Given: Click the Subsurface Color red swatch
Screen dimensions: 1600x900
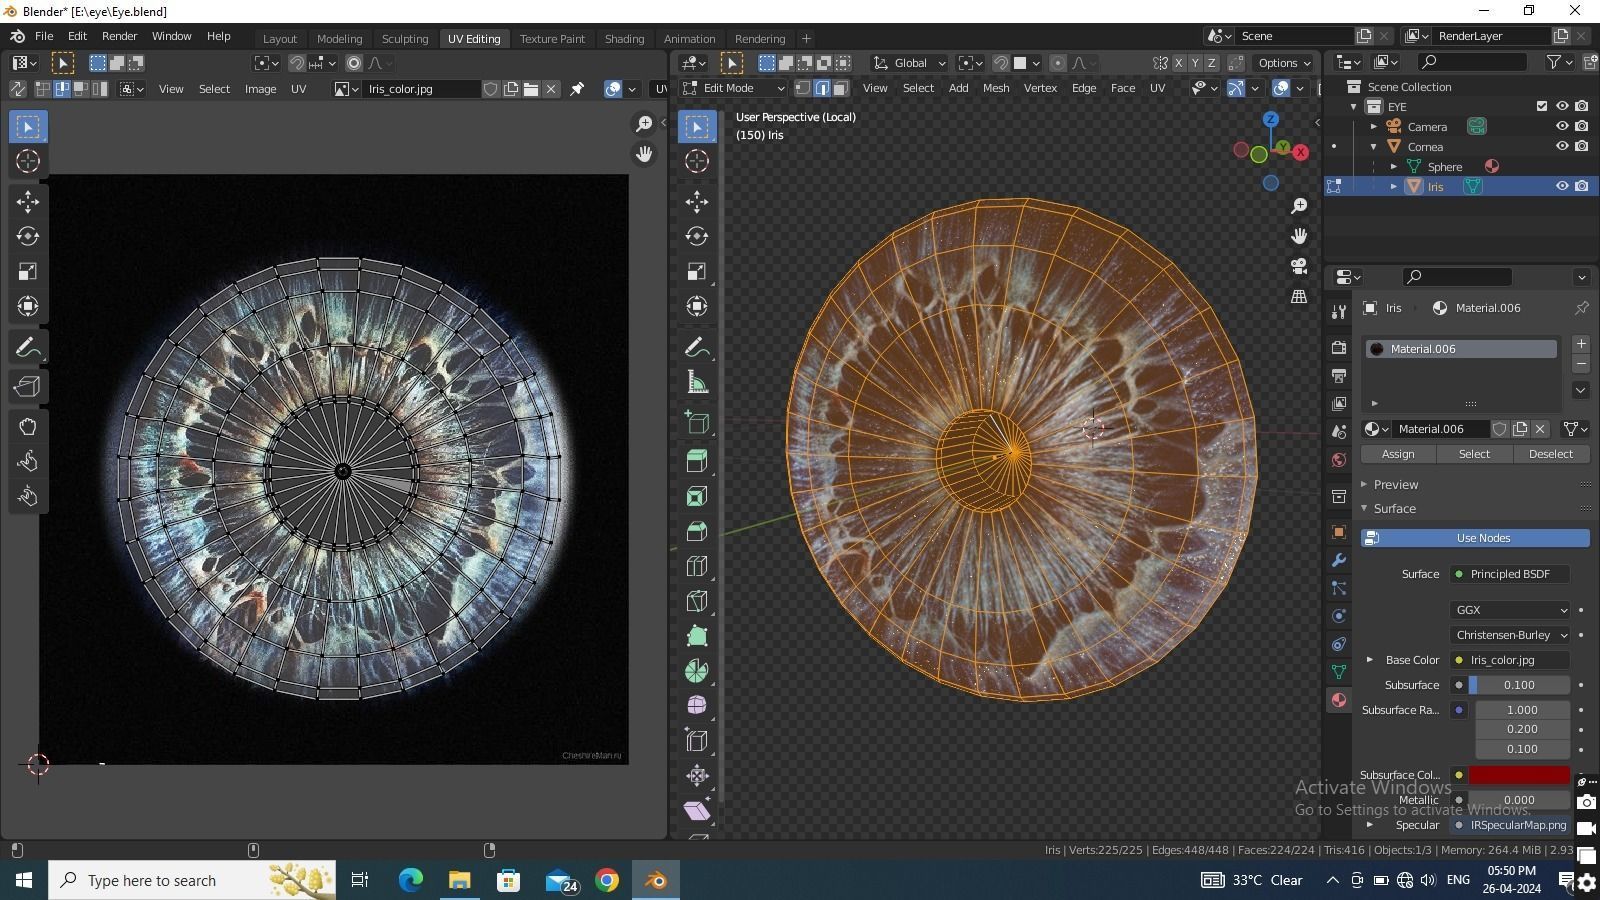Looking at the screenshot, I should coord(1520,775).
